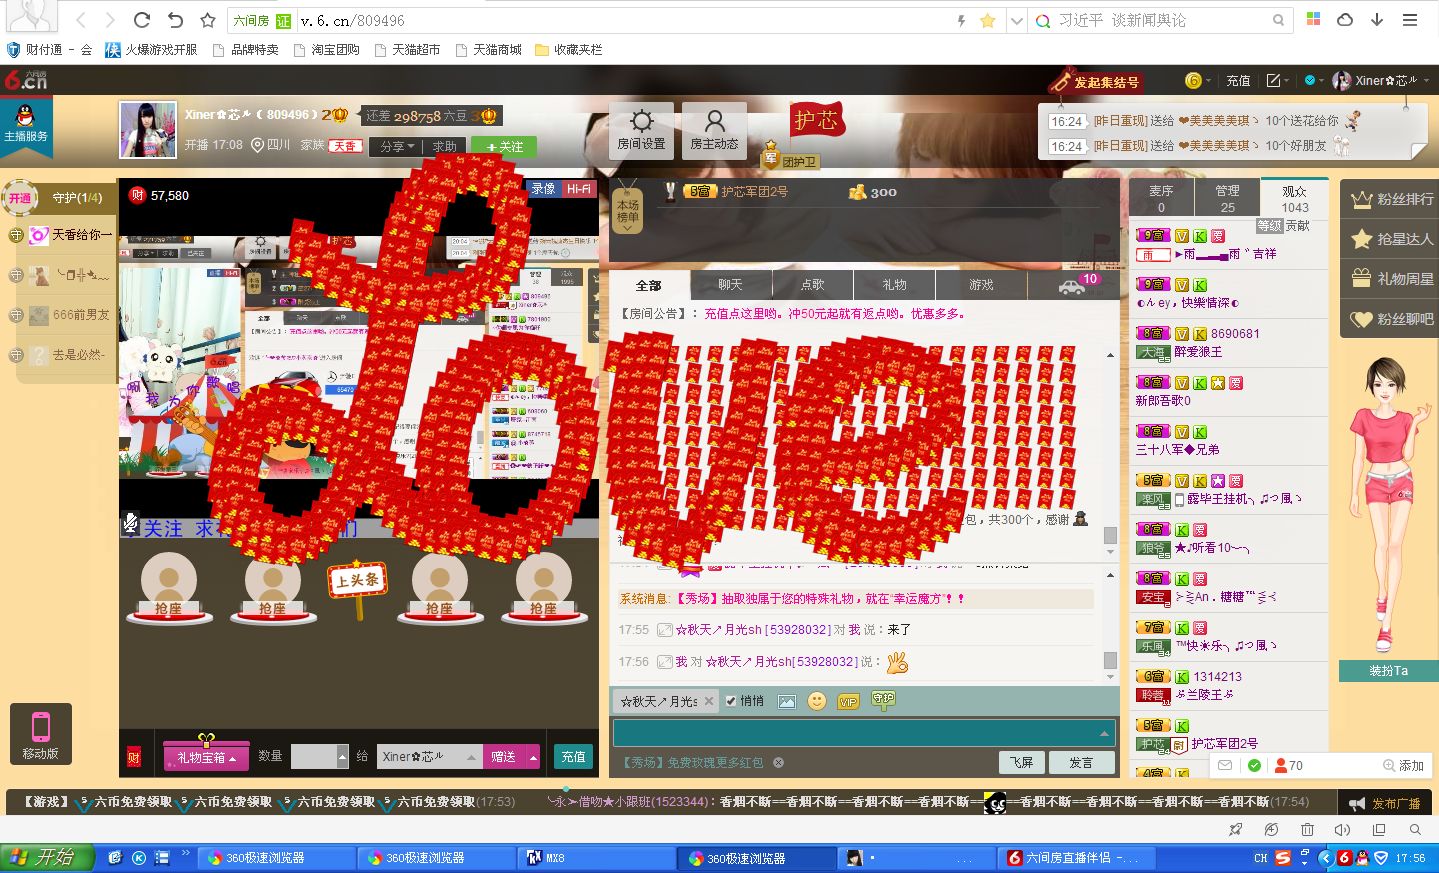Open 粉丝排行 in right sidebar

click(1391, 199)
